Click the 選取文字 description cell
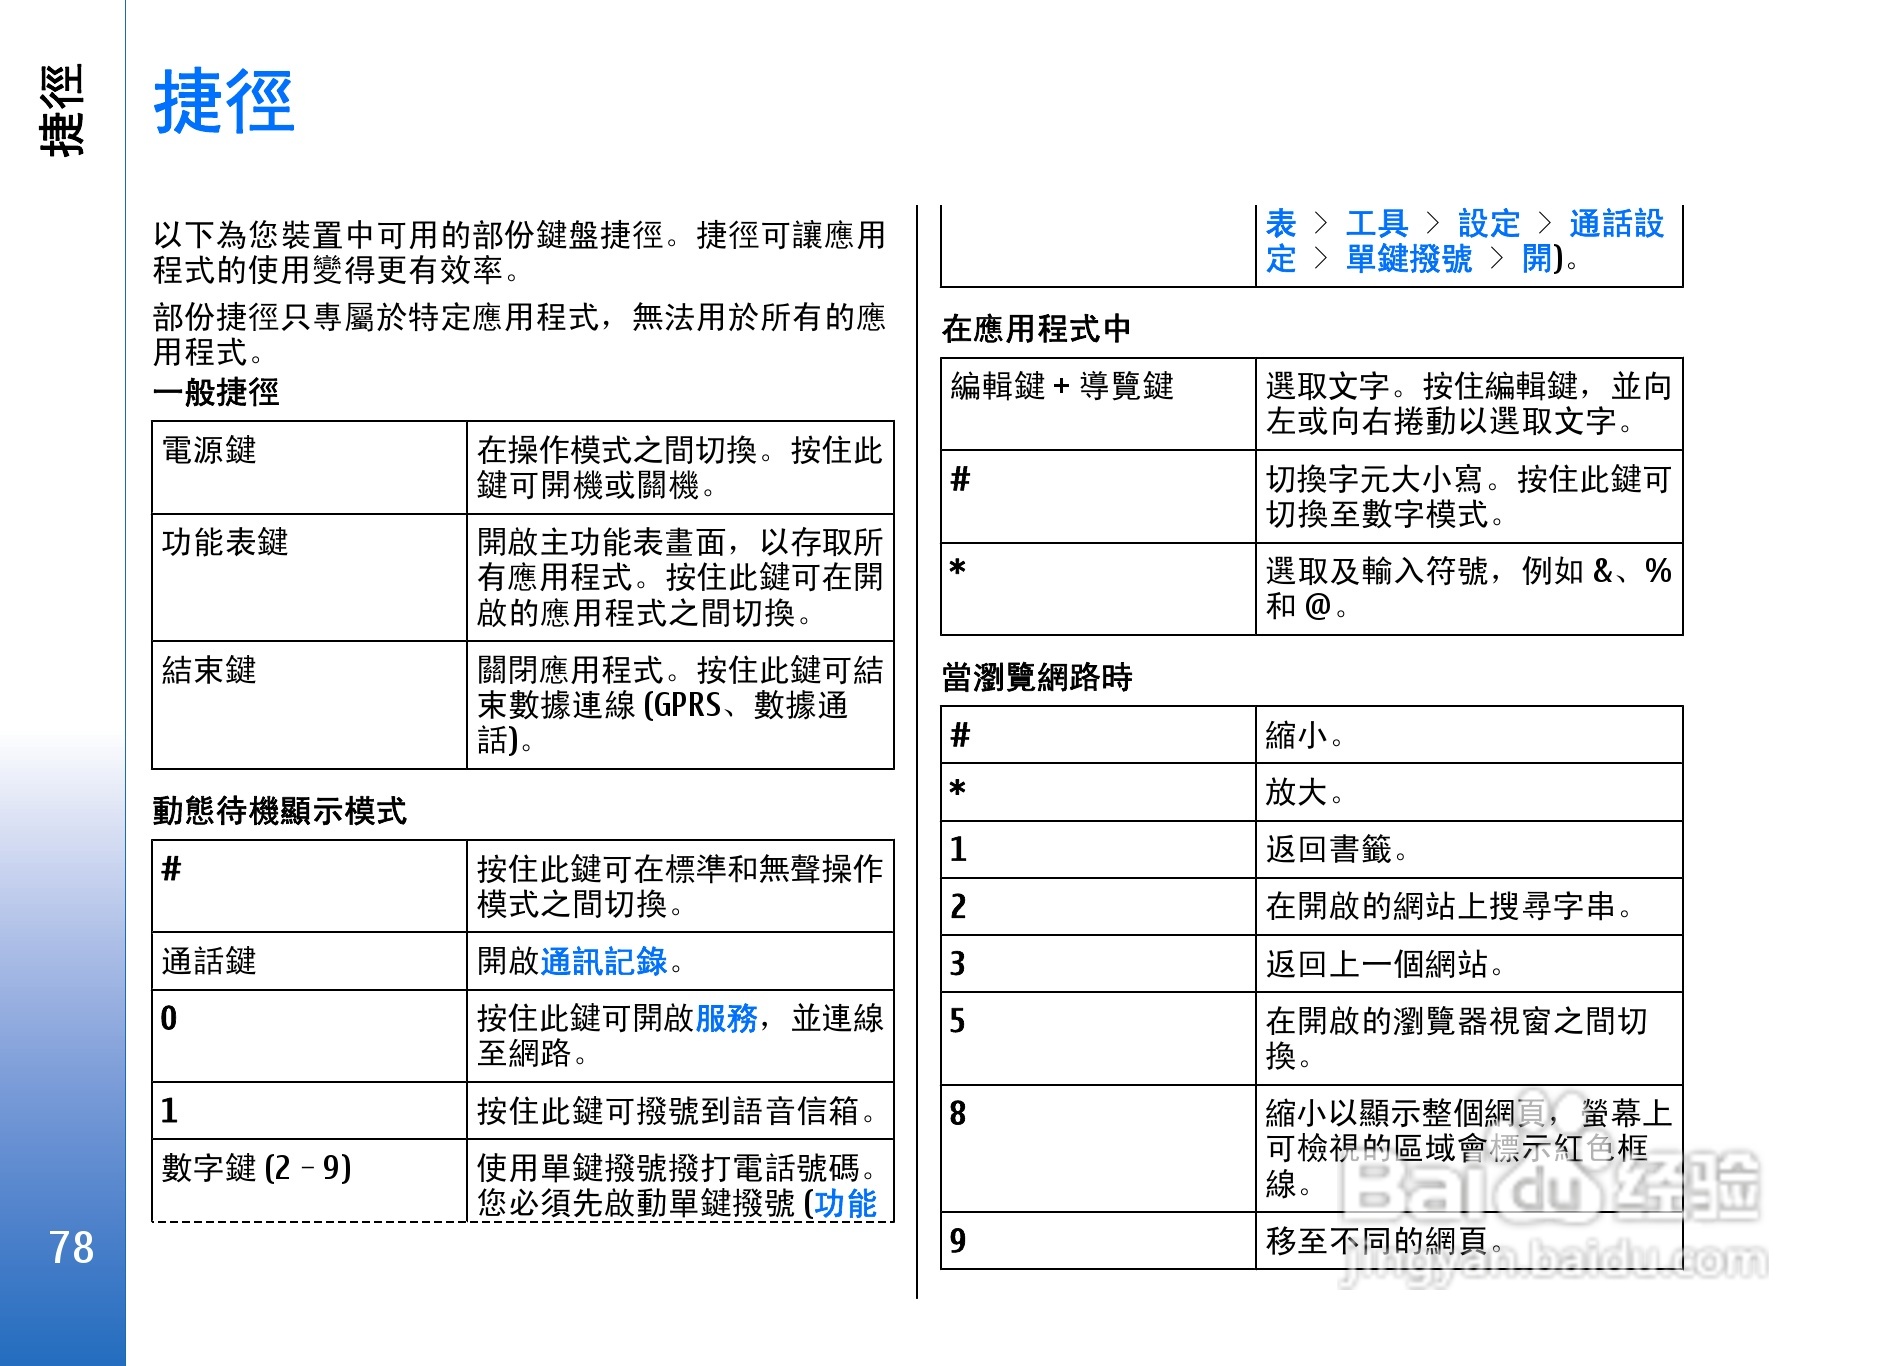The image size is (1884, 1366). (1469, 404)
